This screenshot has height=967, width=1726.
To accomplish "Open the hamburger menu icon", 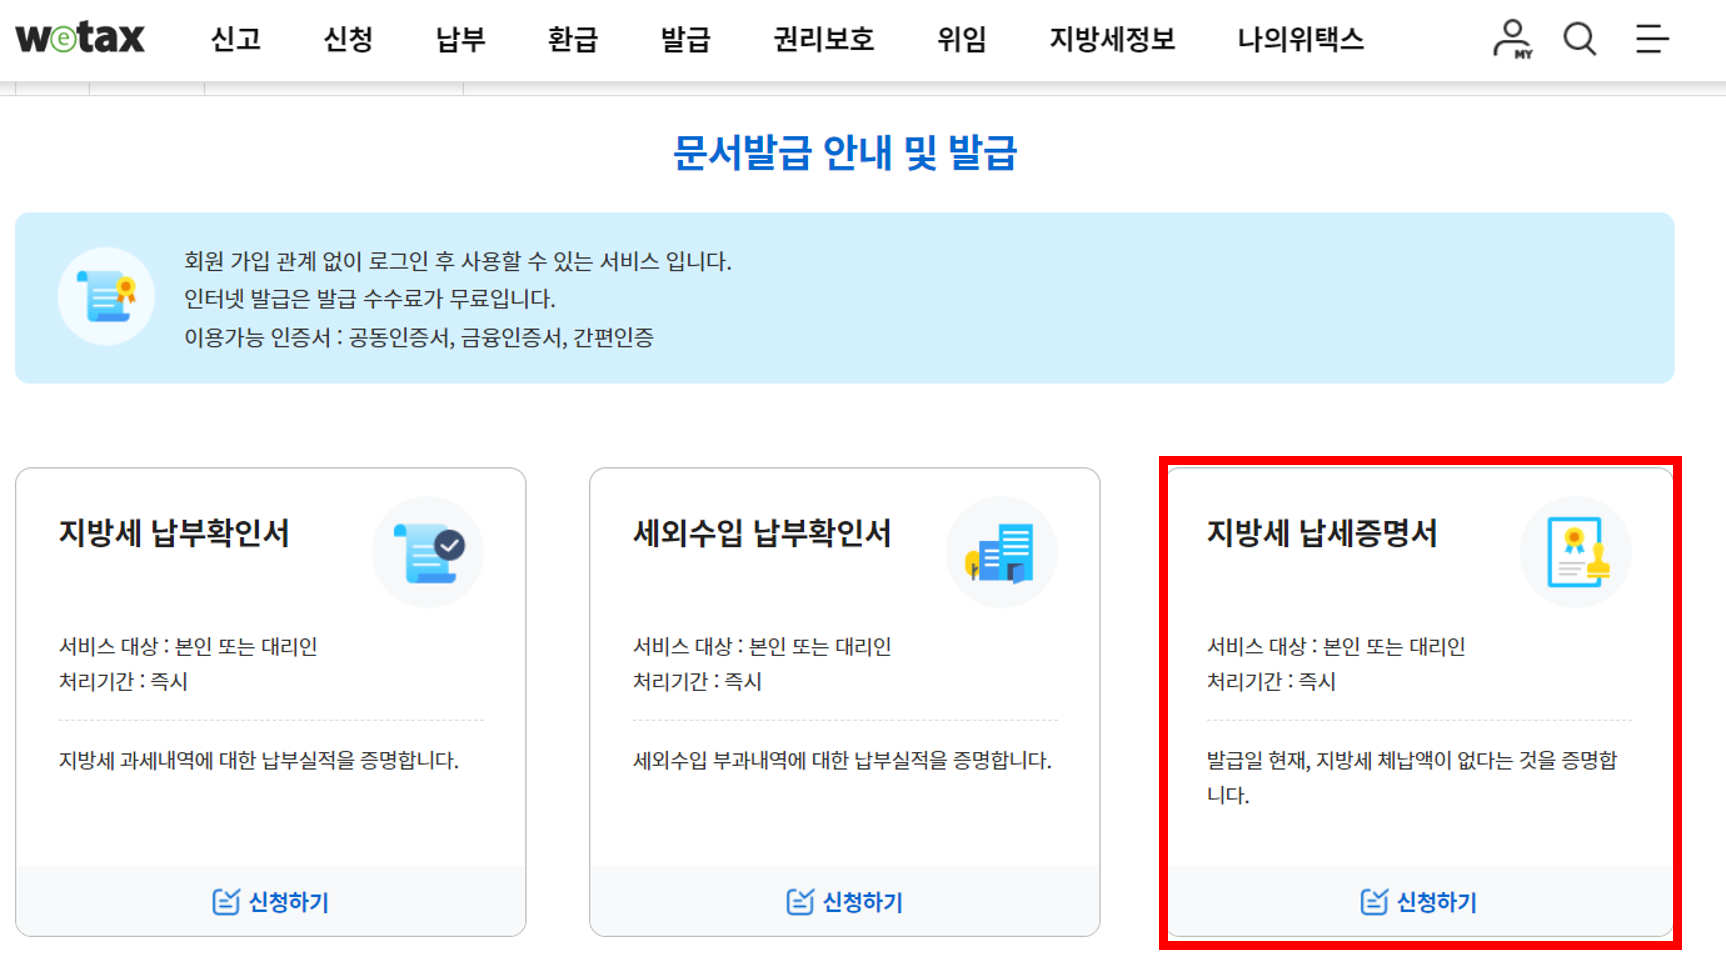I will 1650,38.
